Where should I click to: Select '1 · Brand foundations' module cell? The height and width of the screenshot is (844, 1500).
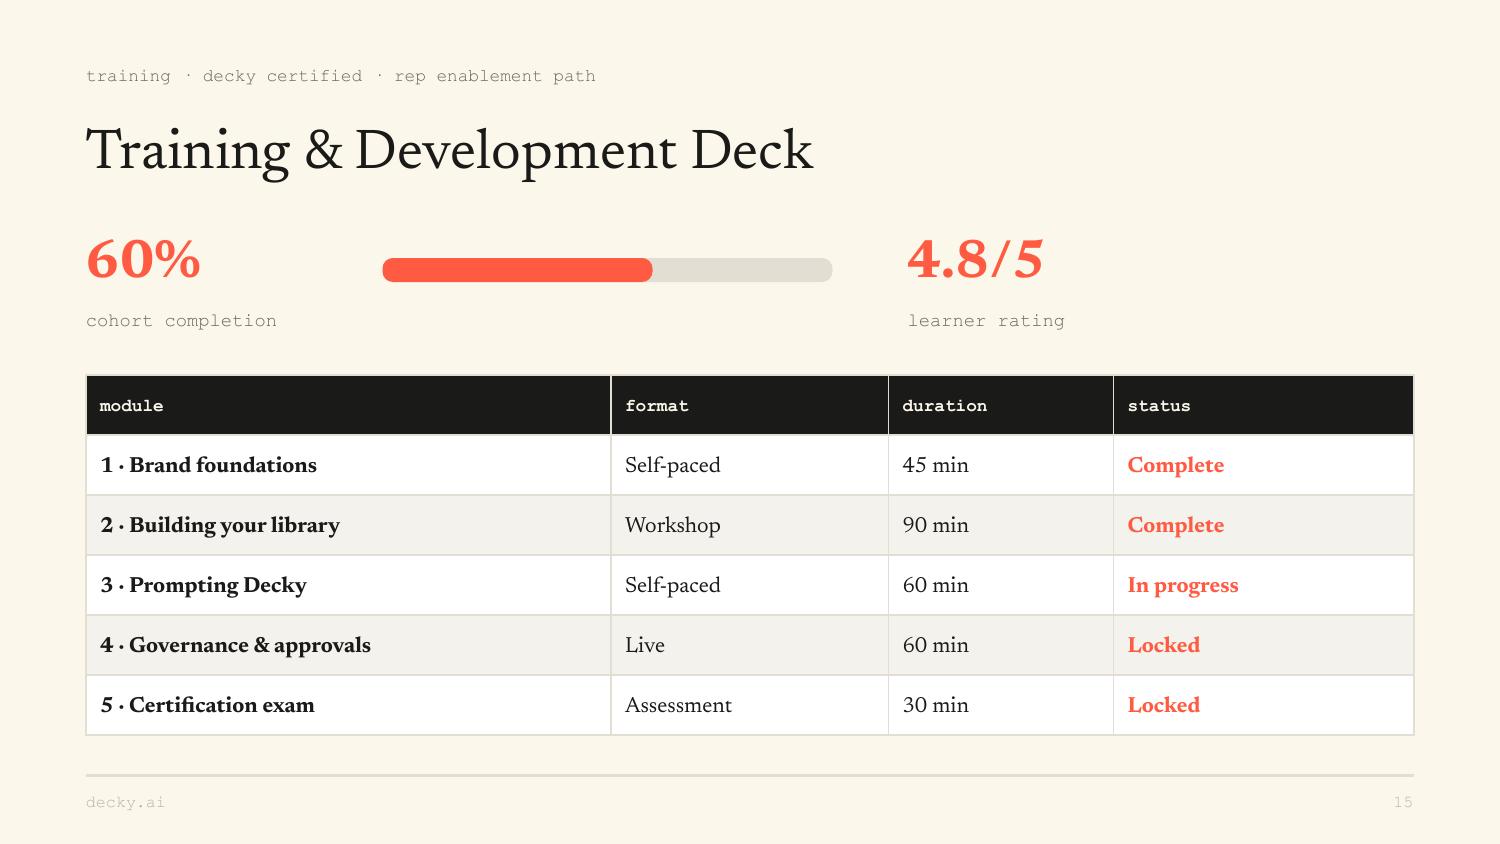point(348,465)
